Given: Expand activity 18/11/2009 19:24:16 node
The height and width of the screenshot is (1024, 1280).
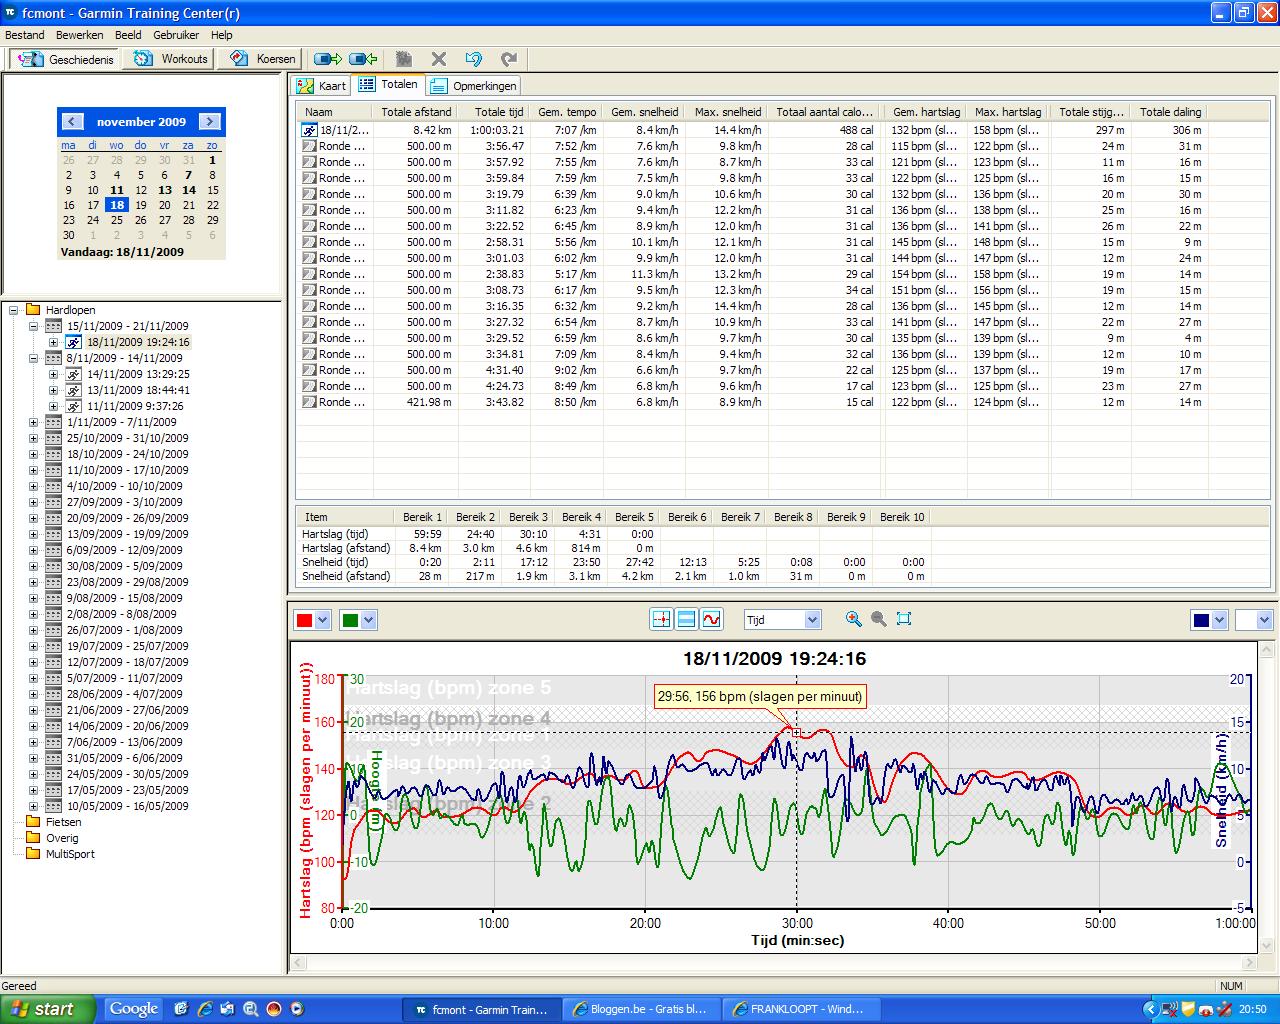Looking at the screenshot, I should (53, 342).
